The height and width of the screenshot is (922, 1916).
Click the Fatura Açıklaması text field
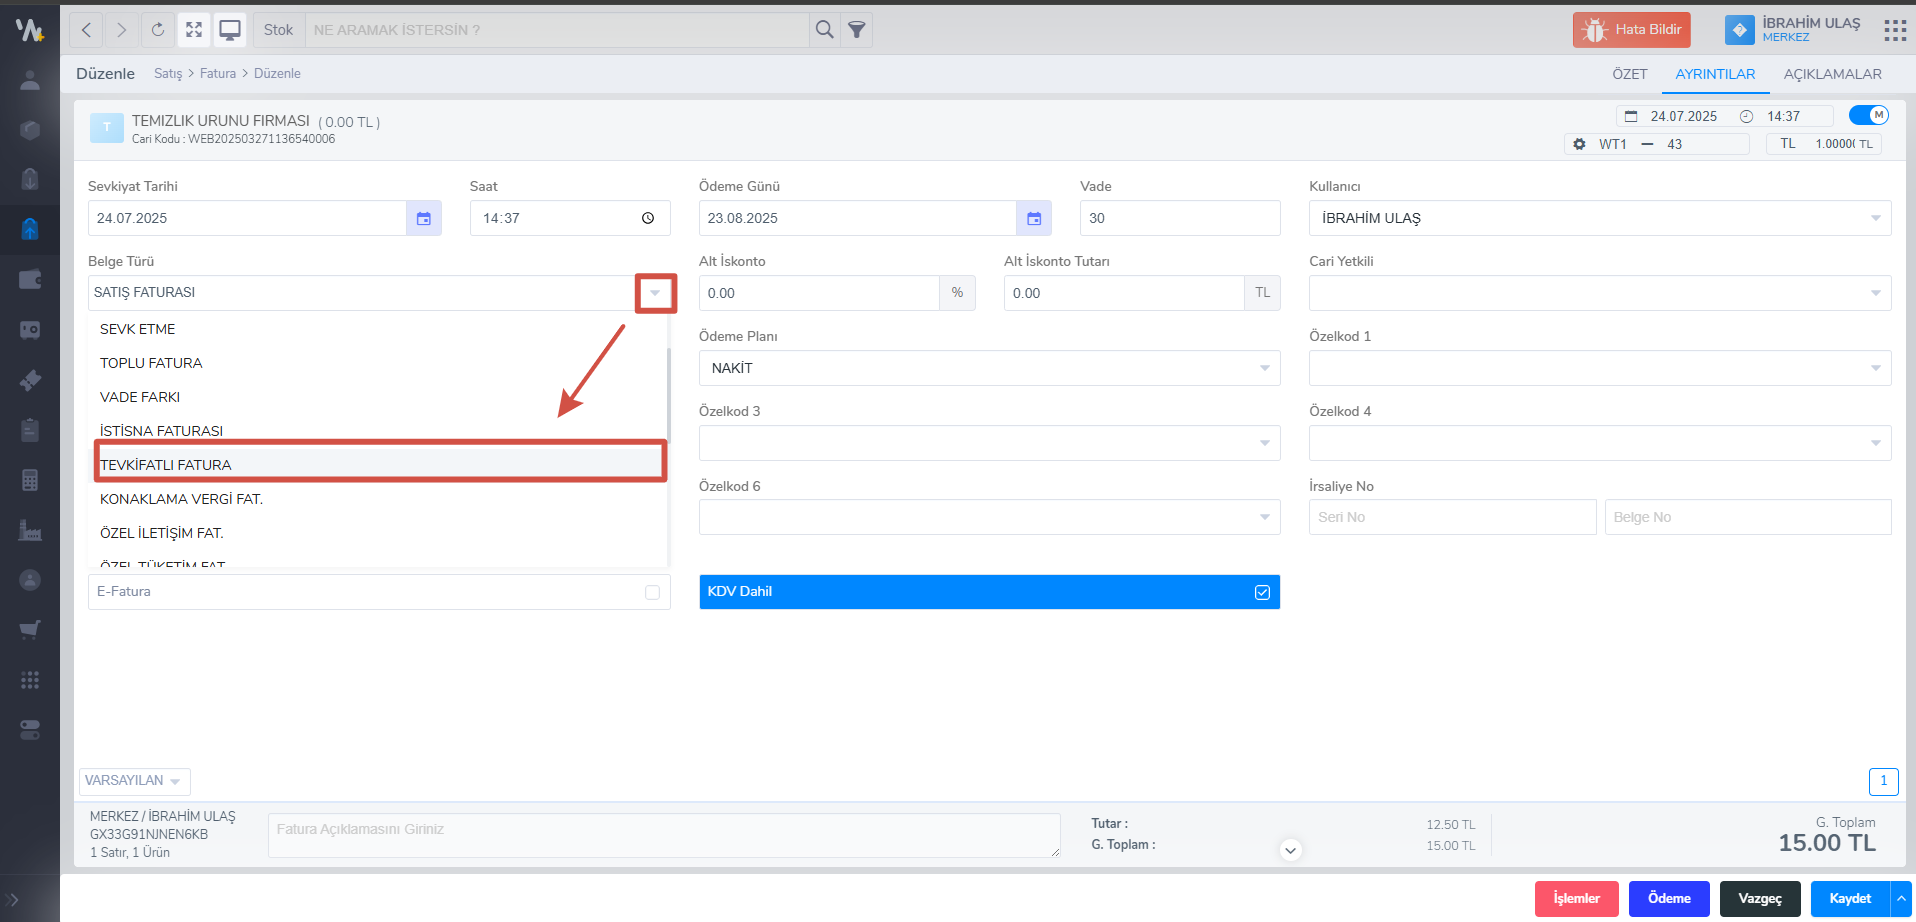coord(663,835)
